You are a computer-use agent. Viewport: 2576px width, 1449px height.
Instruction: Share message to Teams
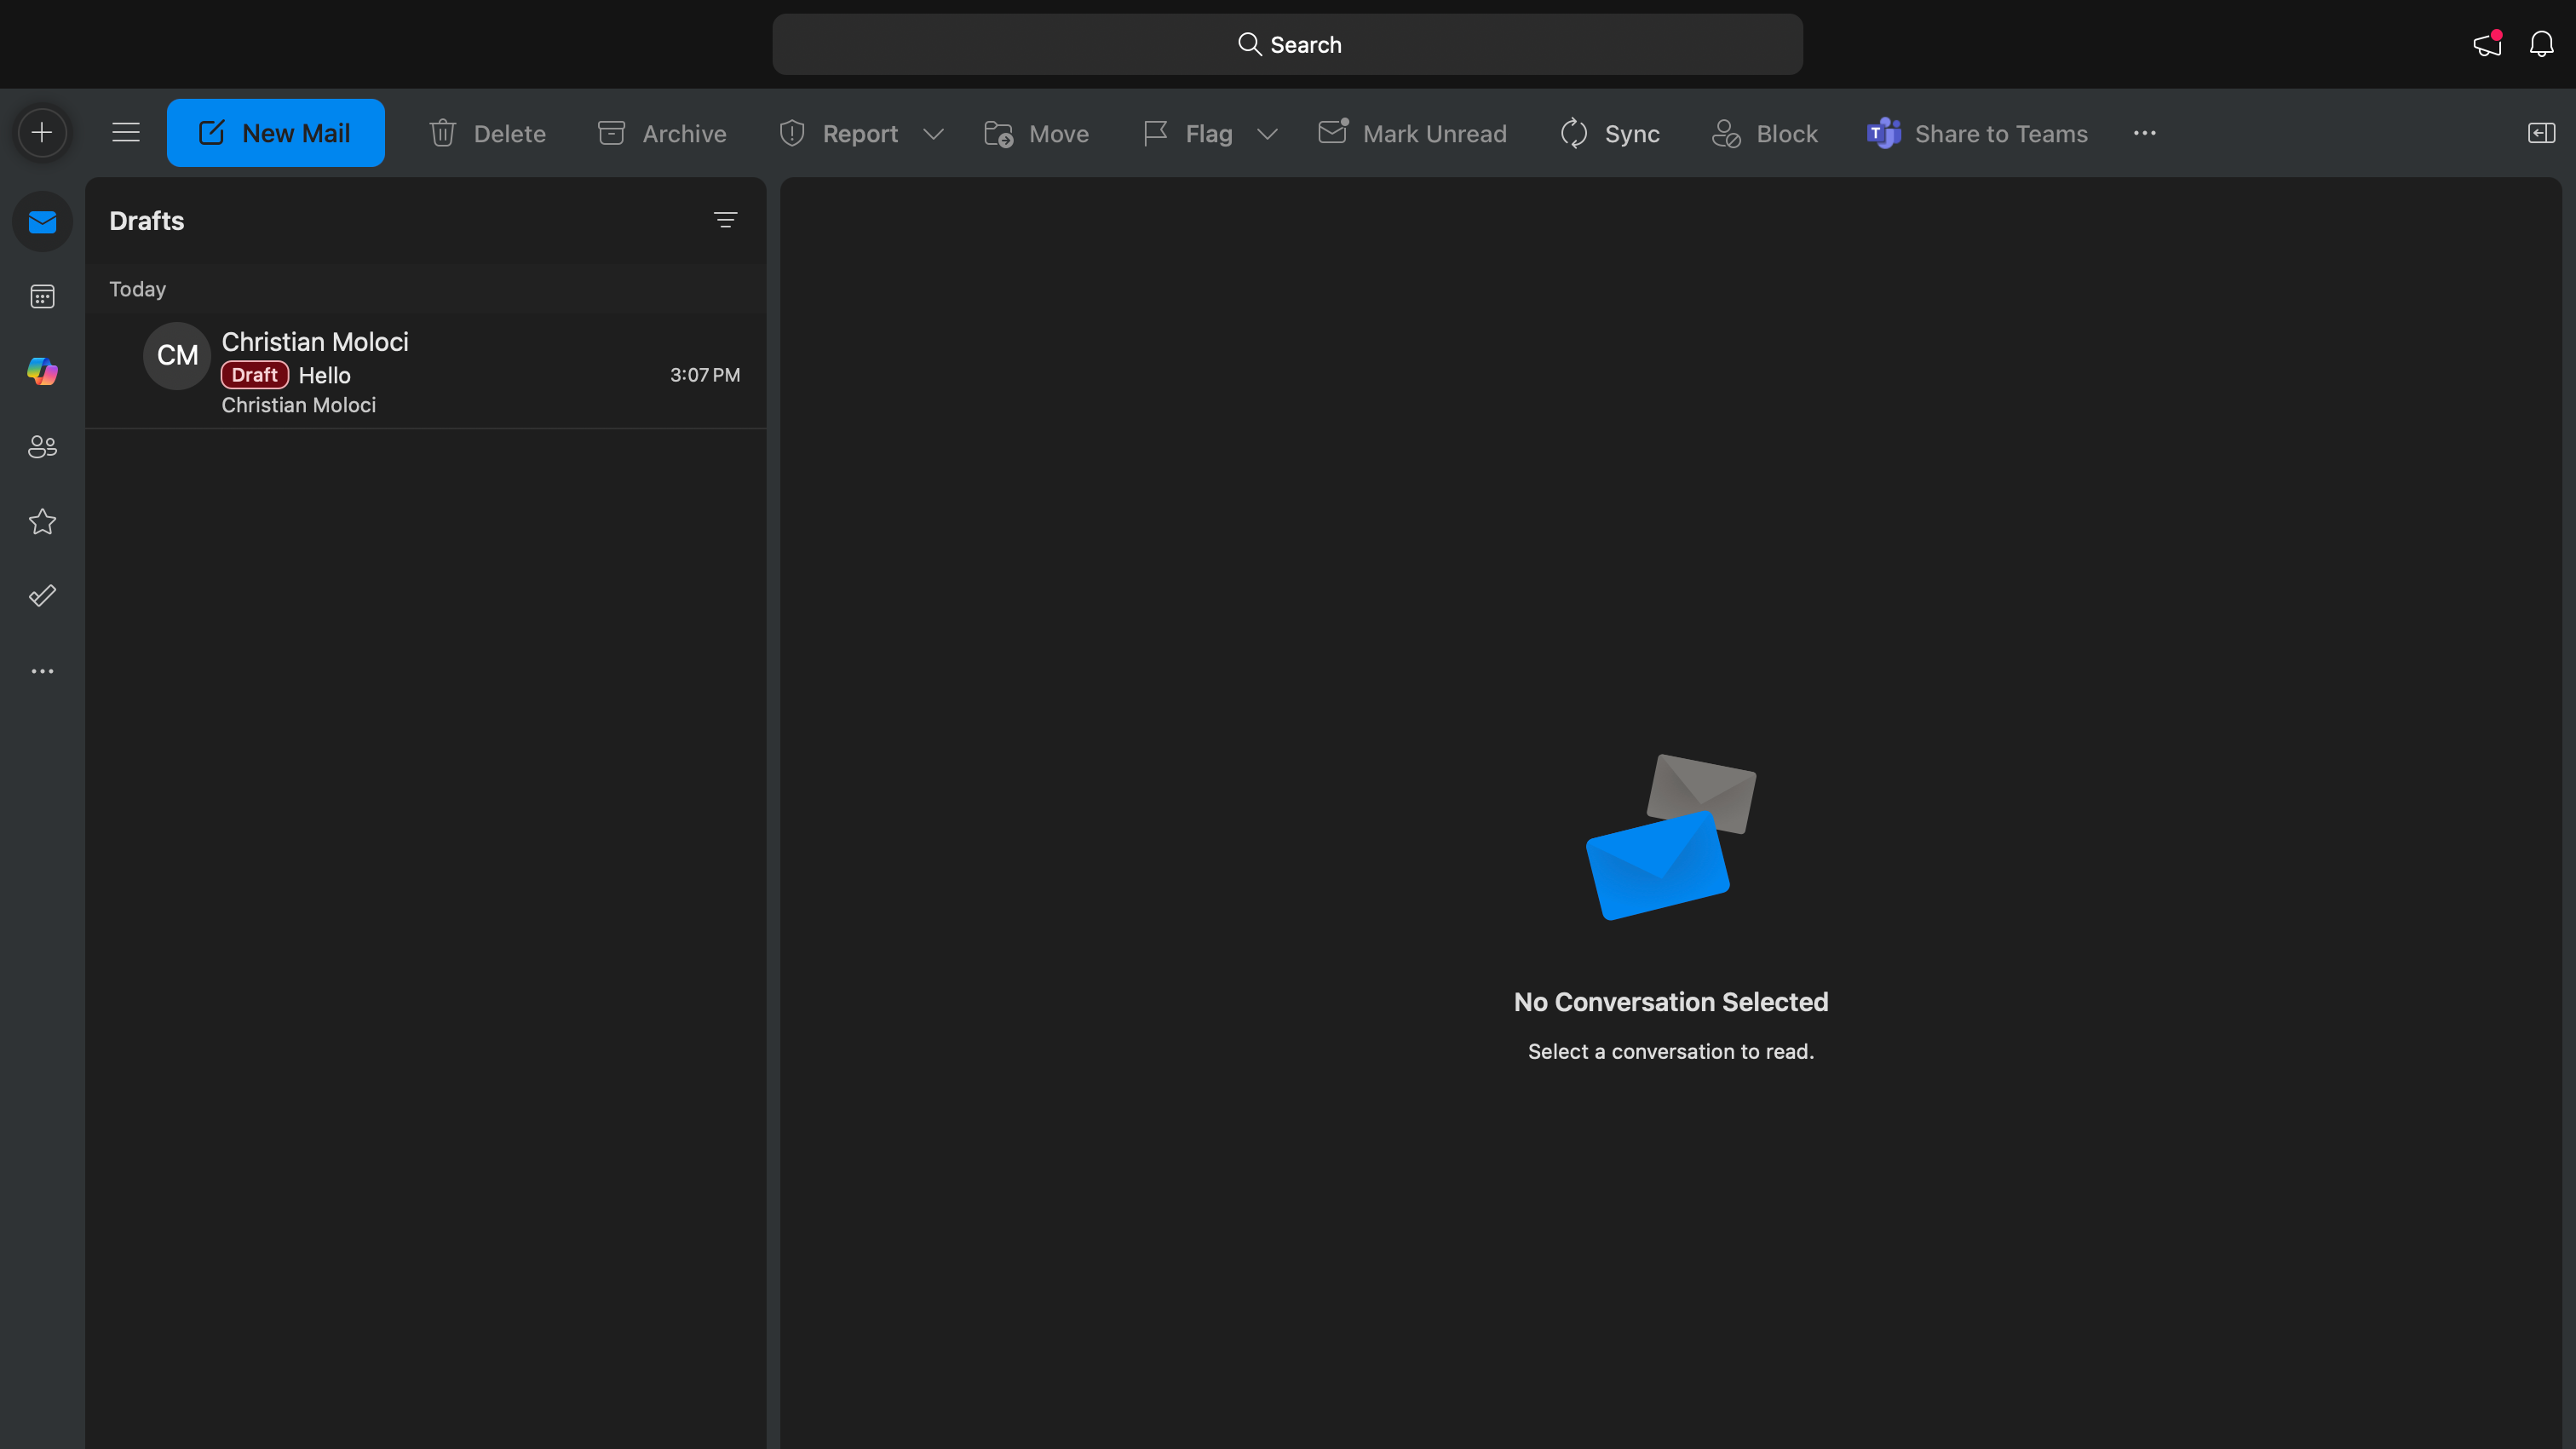1977,133
